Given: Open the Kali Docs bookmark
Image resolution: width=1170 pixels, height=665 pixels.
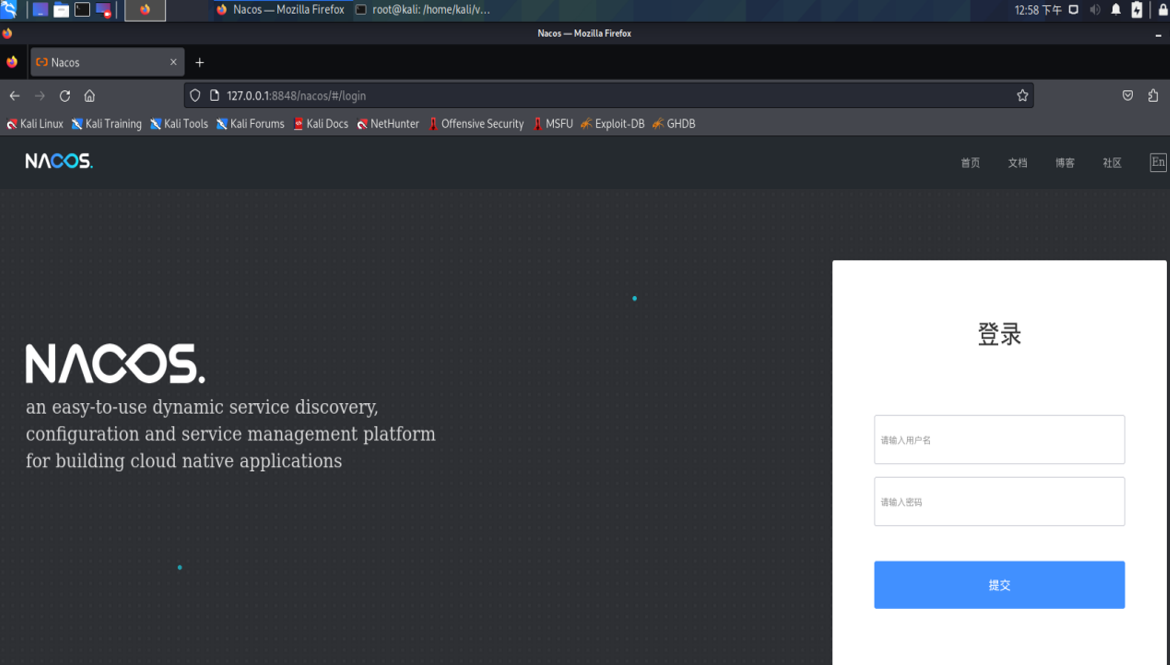Looking at the screenshot, I should click(x=321, y=124).
